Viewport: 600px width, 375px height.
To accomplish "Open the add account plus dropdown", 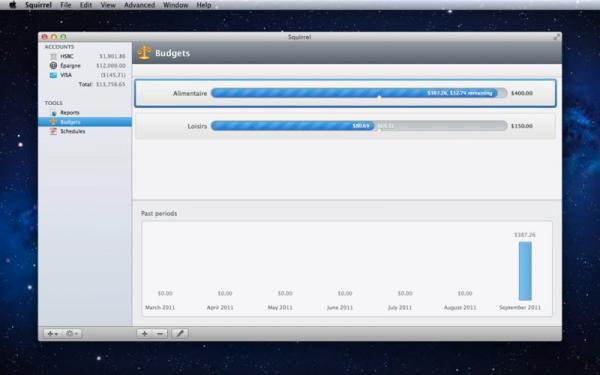I will coord(52,334).
